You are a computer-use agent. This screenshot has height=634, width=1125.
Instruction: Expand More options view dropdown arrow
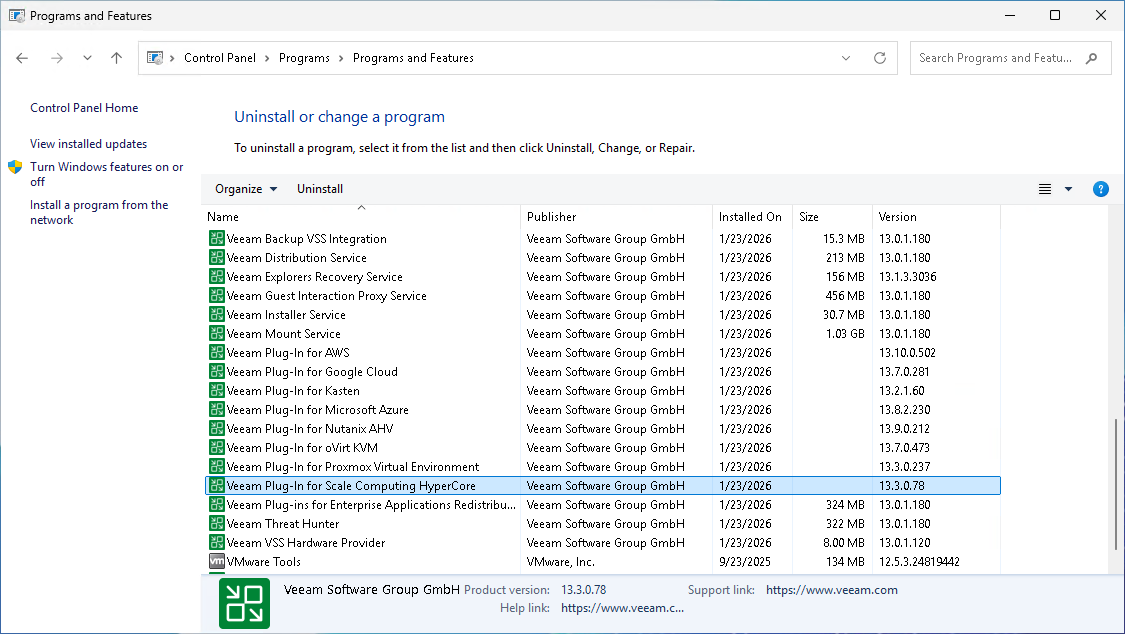(x=1068, y=189)
